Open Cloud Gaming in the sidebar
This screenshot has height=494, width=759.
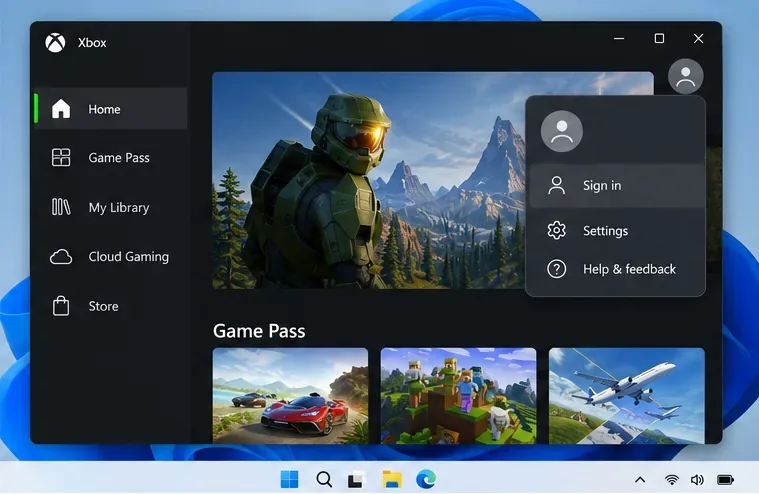click(111, 257)
